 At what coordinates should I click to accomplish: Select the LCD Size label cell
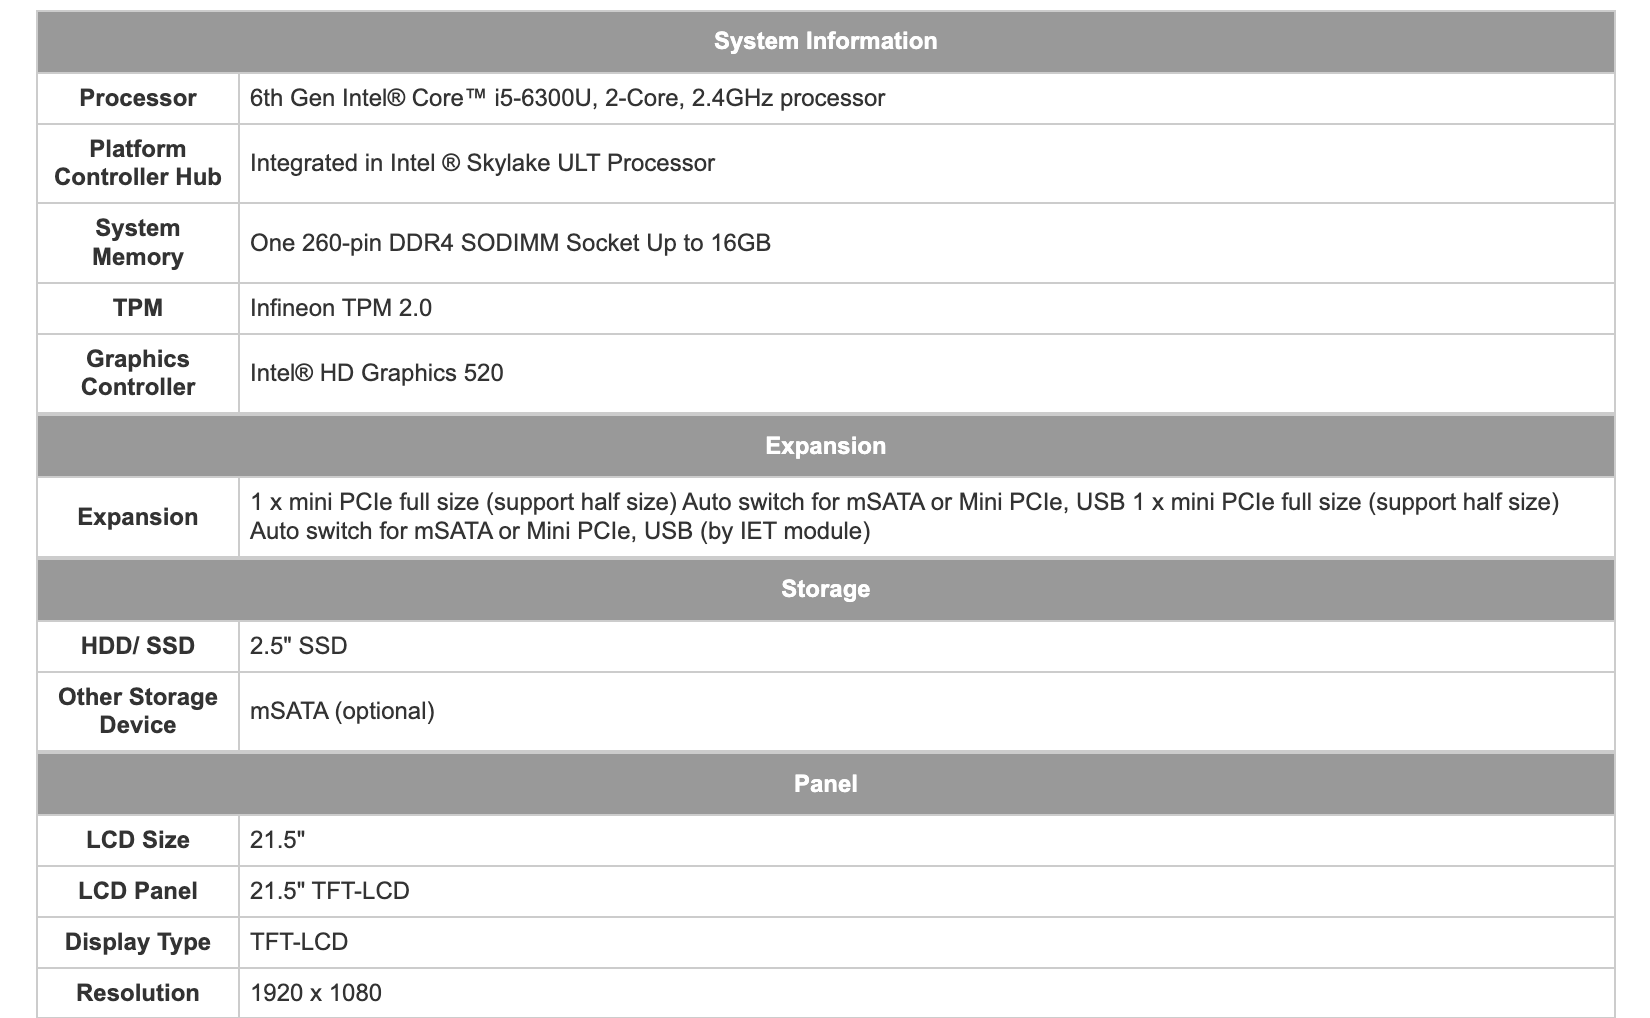pyautogui.click(x=138, y=840)
